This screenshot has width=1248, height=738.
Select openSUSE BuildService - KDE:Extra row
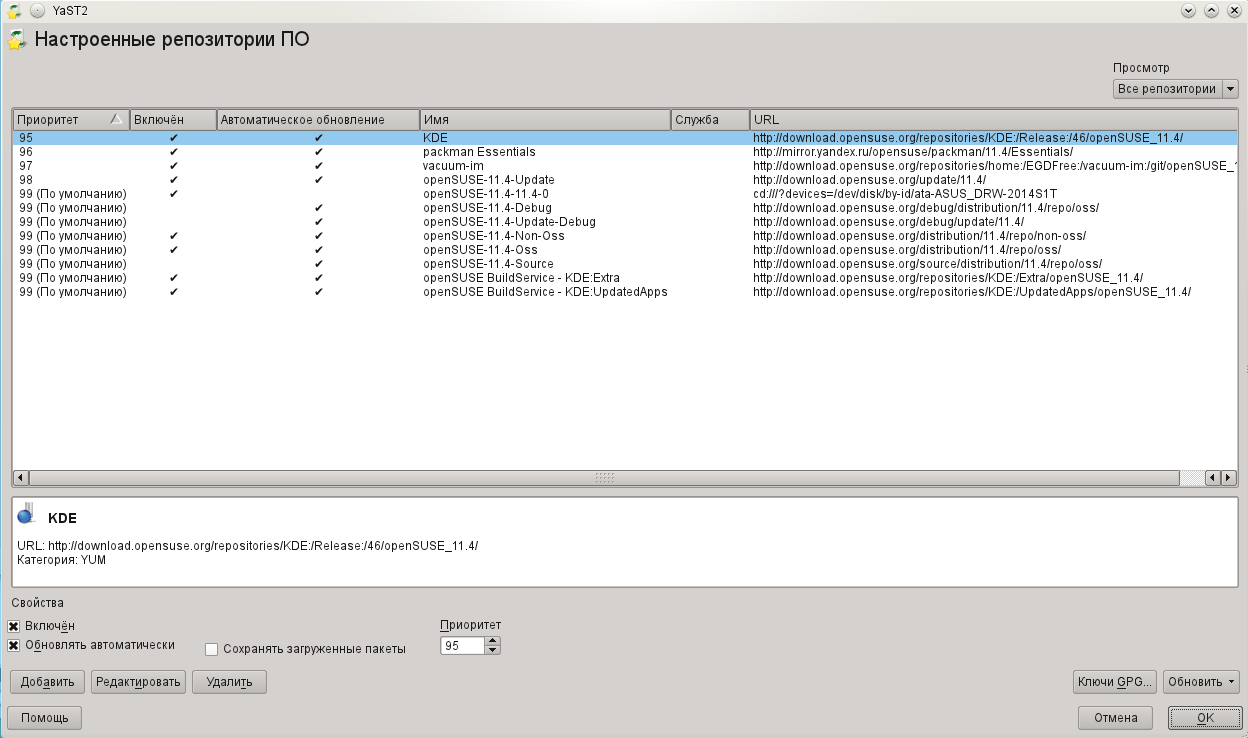click(626, 278)
